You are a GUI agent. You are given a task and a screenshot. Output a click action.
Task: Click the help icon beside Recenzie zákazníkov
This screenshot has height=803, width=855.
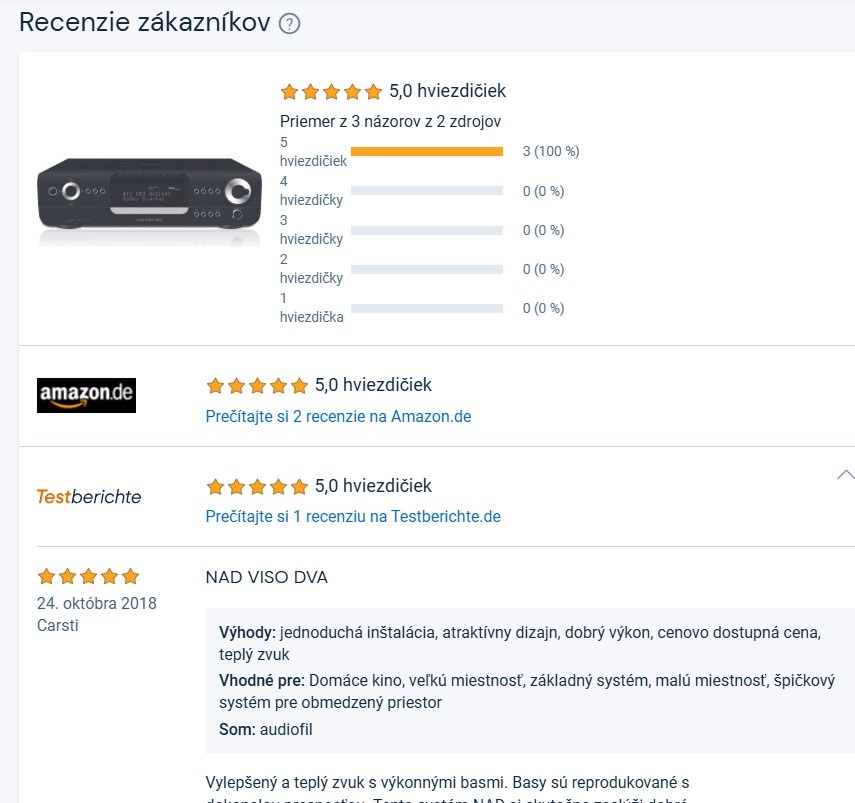290,24
